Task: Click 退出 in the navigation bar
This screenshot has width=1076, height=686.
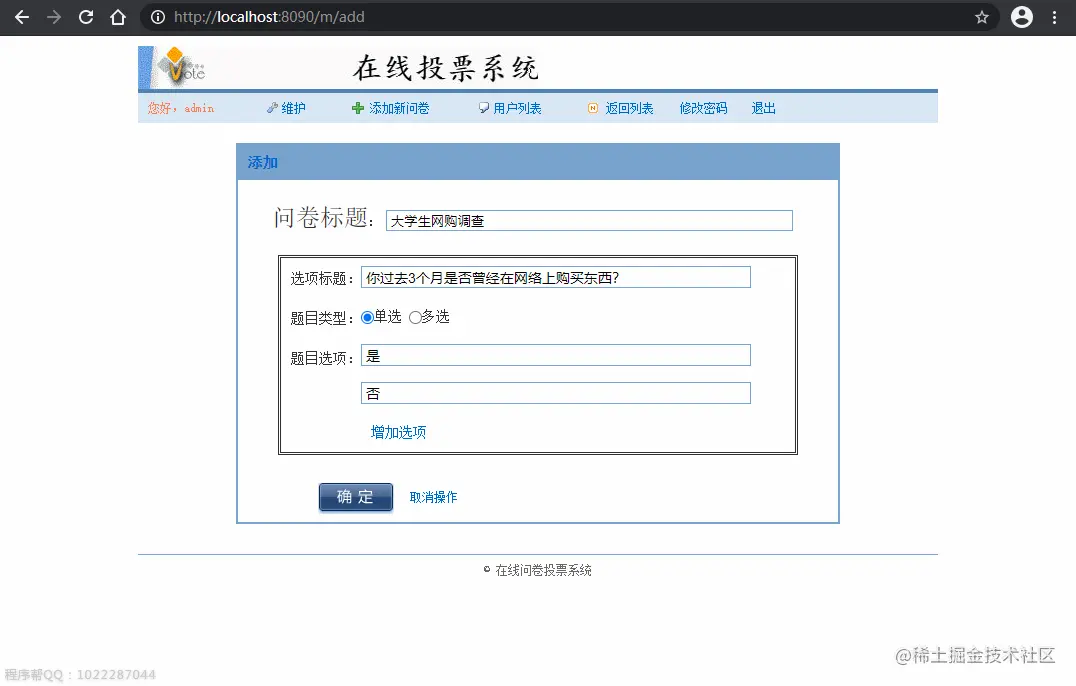Action: click(x=763, y=108)
